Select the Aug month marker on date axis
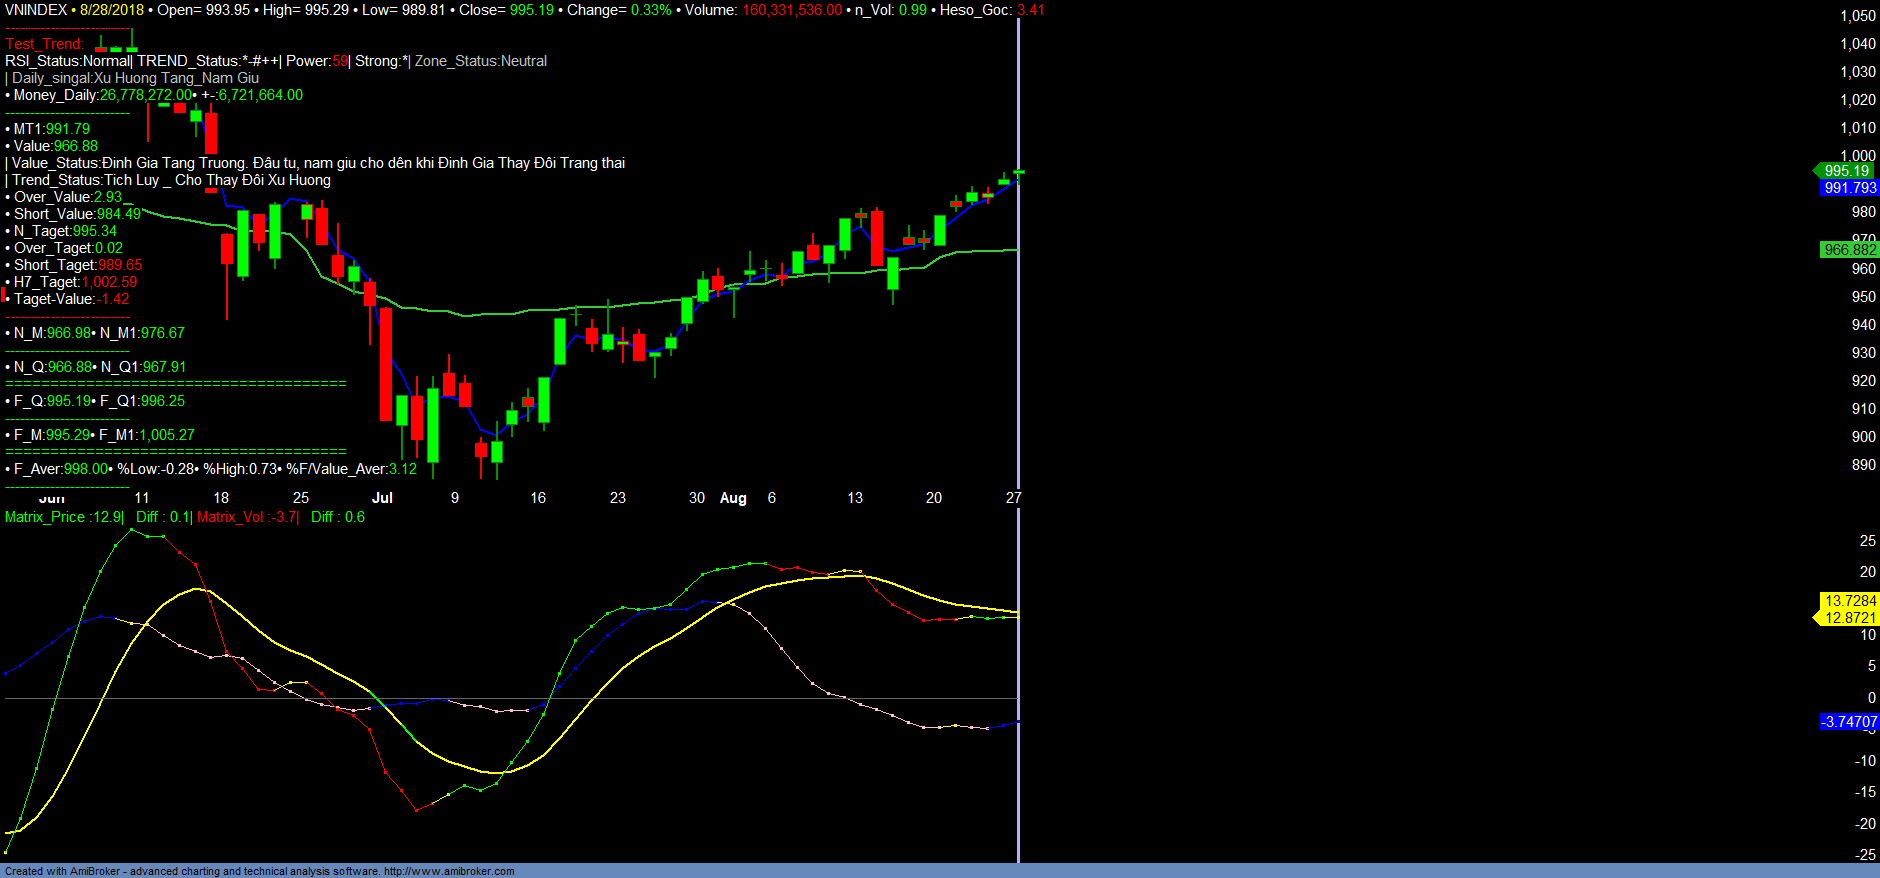This screenshot has height=878, width=1880. (x=733, y=498)
